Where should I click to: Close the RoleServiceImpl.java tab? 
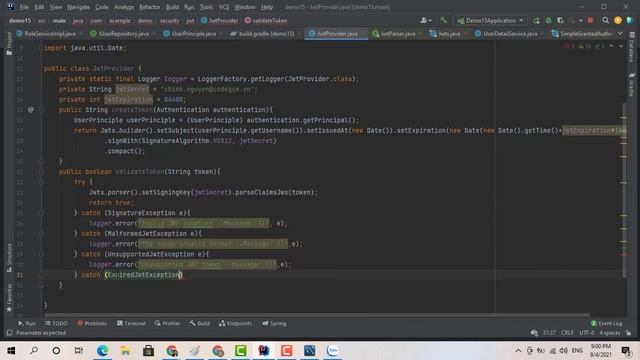pos(80,34)
